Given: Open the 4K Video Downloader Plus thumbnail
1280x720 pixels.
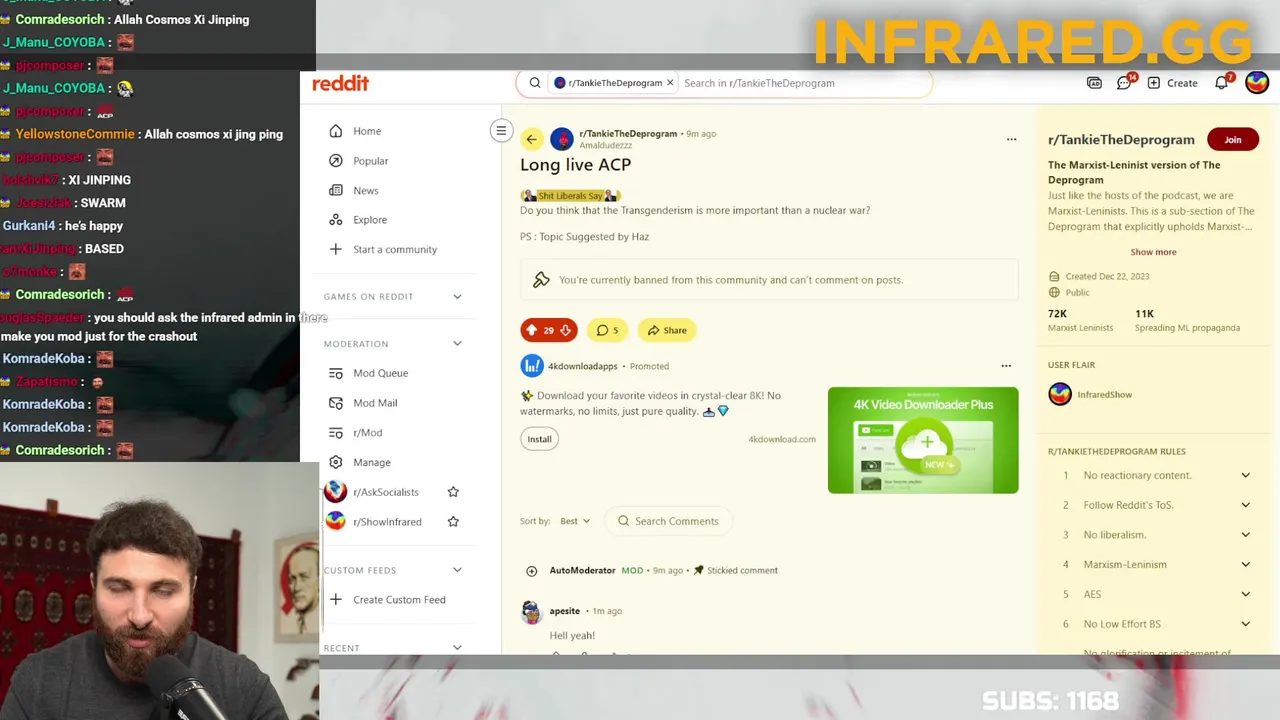Looking at the screenshot, I should 923,440.
